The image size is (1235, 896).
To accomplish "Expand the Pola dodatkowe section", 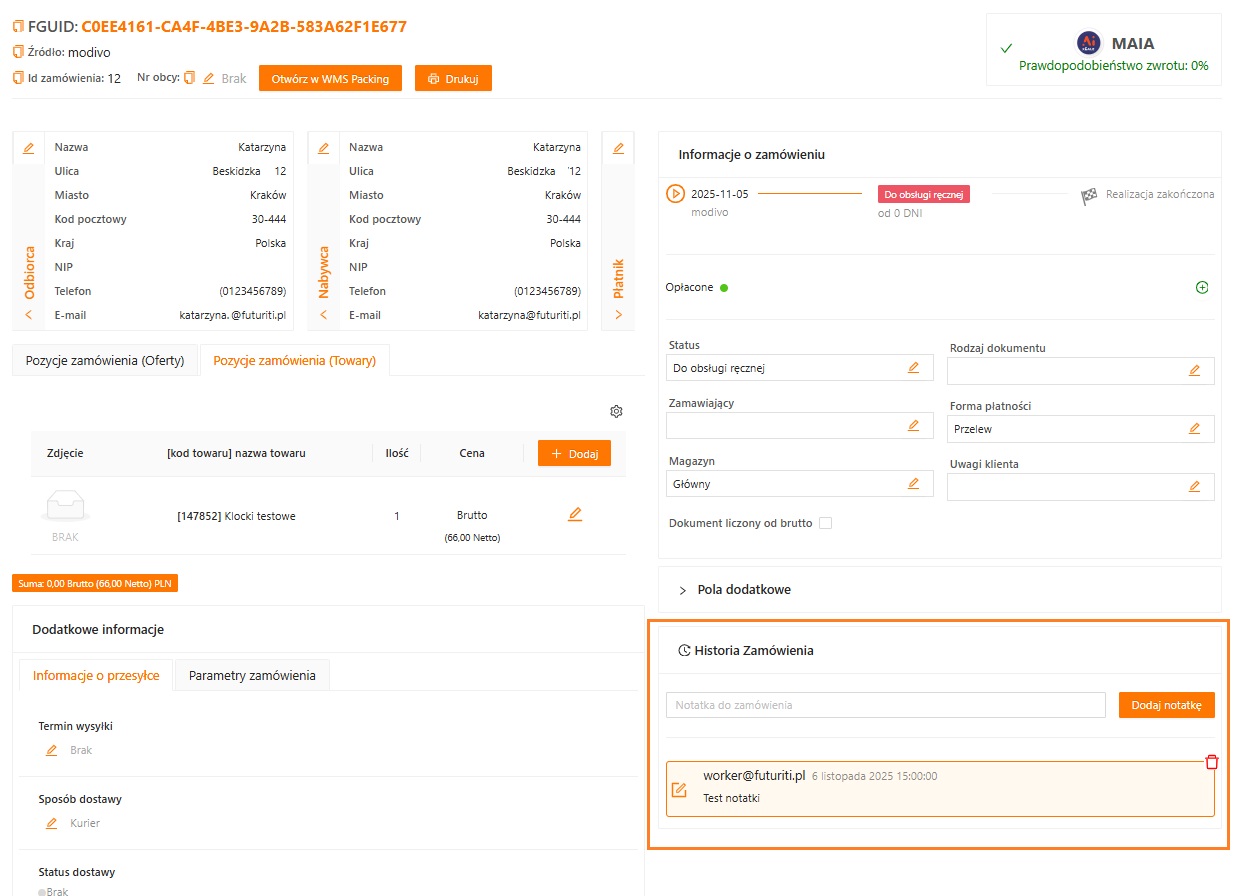I will coord(683,590).
